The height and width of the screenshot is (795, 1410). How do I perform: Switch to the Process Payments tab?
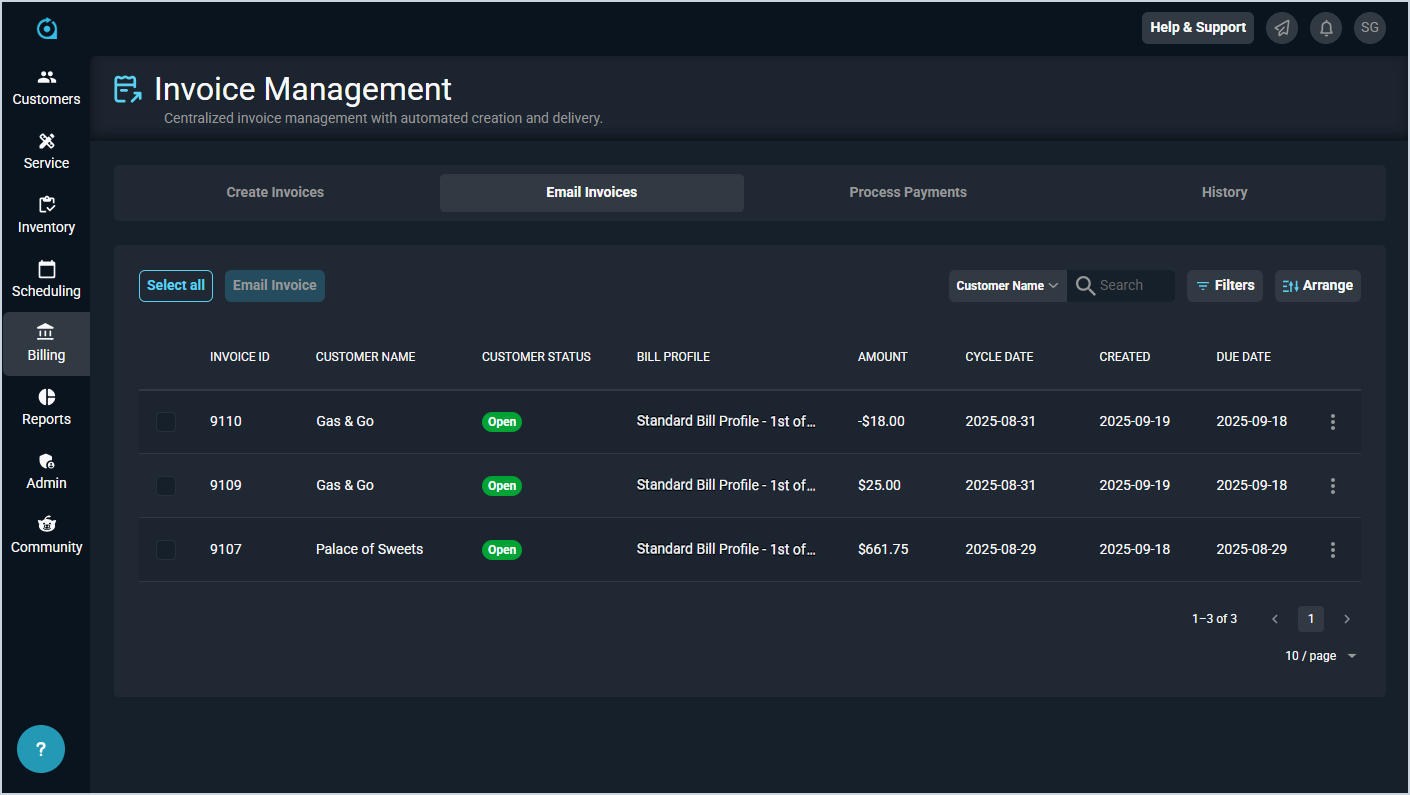coord(907,193)
